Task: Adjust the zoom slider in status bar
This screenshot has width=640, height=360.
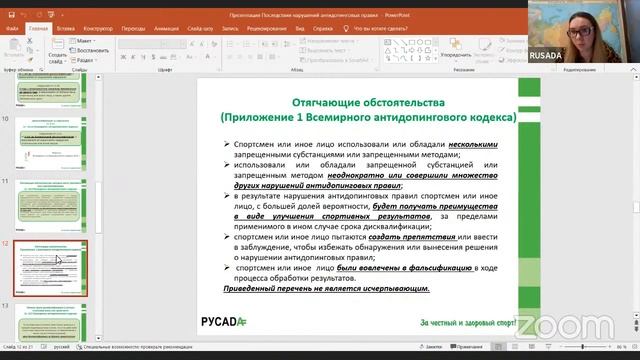Action: (x=582, y=347)
